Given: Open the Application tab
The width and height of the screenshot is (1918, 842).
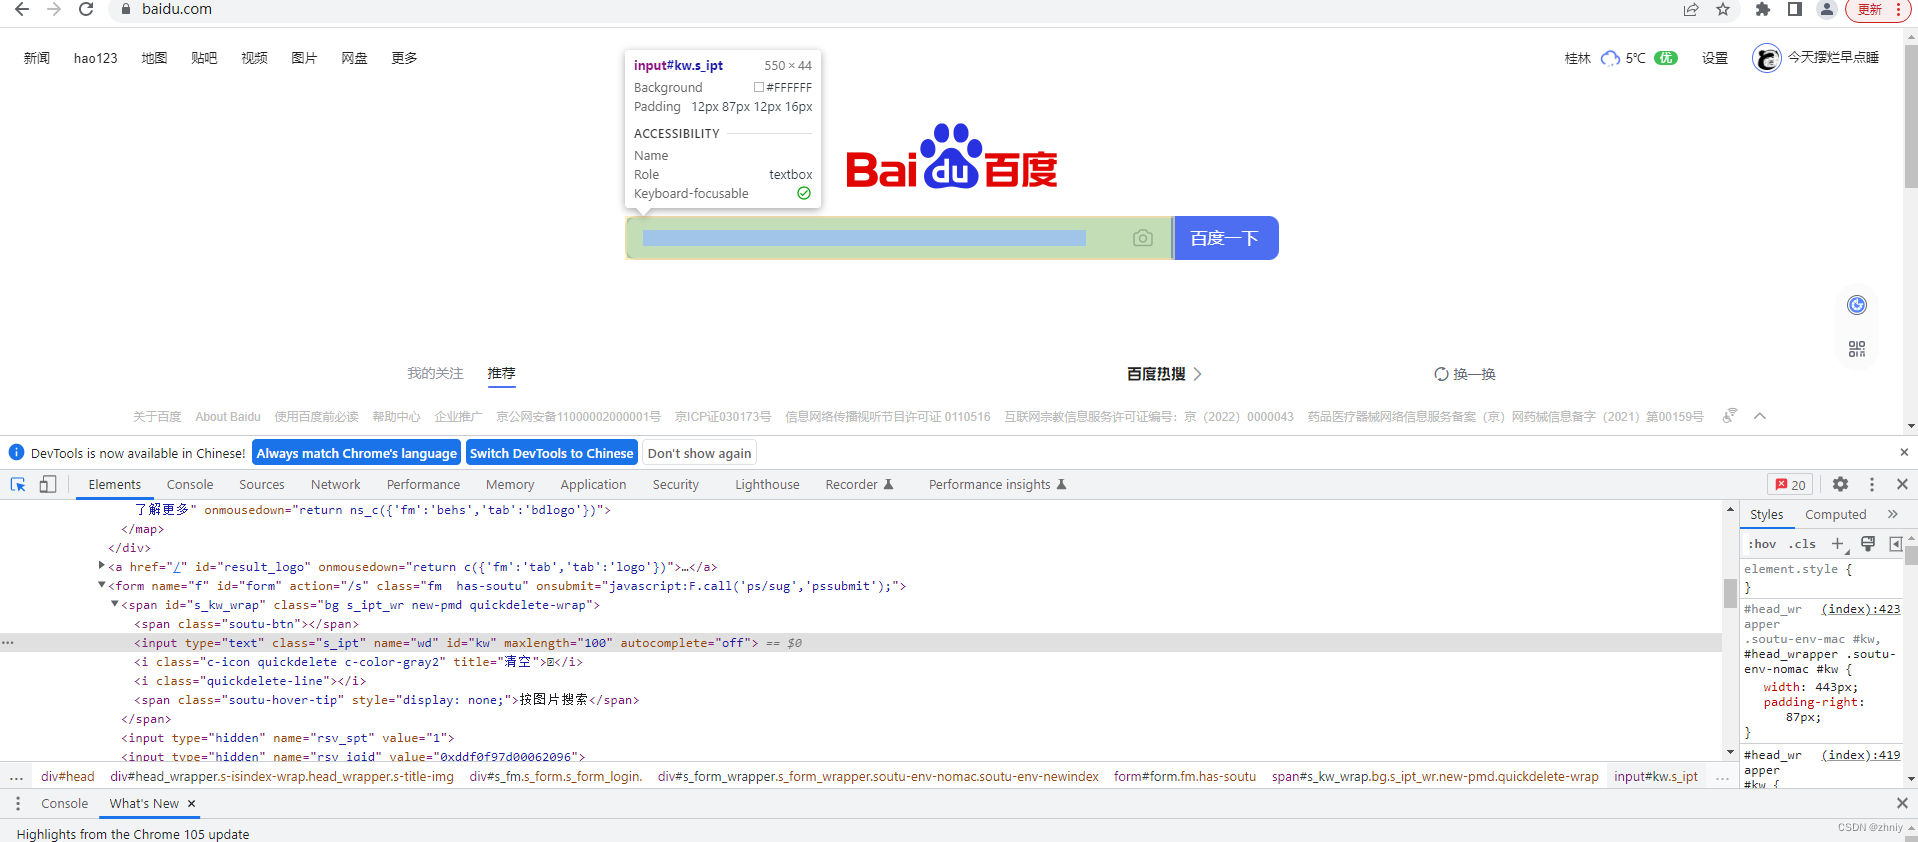Looking at the screenshot, I should tap(593, 484).
